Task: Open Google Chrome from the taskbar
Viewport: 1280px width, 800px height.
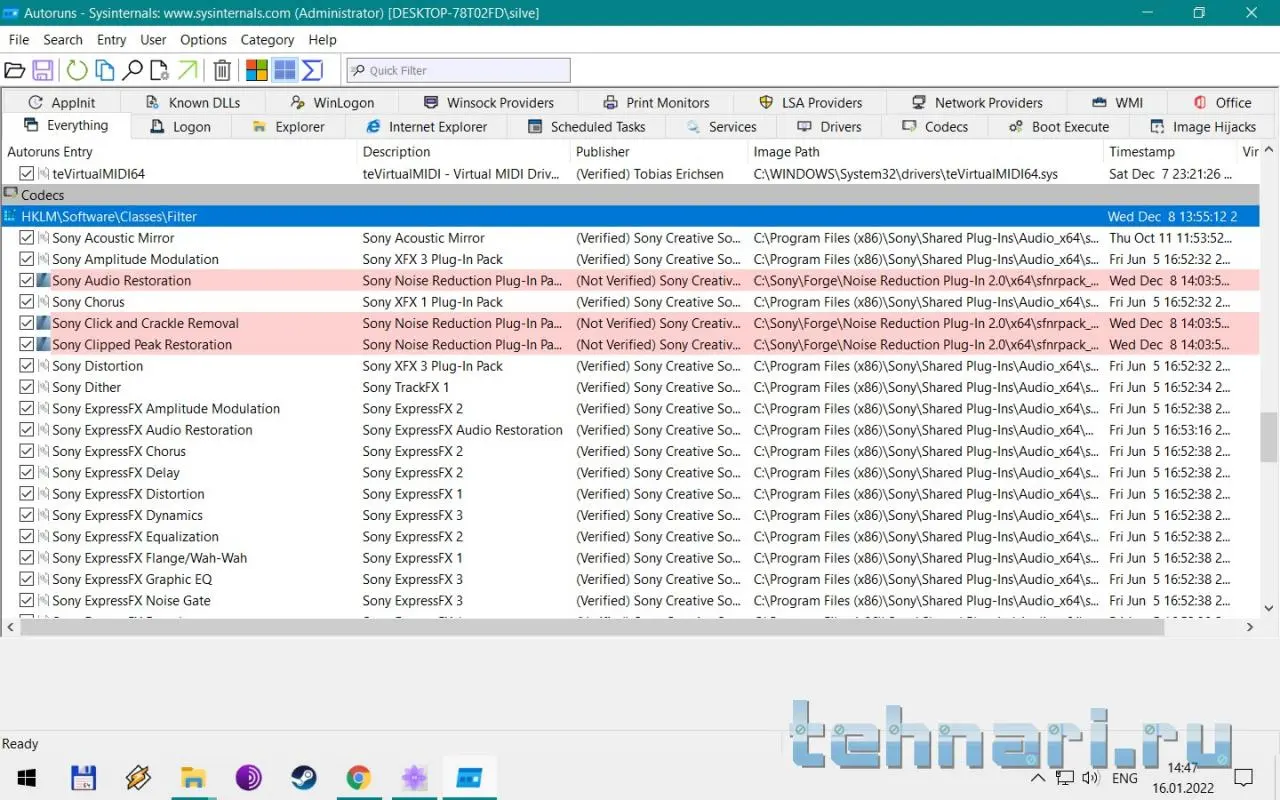Action: coord(359,777)
